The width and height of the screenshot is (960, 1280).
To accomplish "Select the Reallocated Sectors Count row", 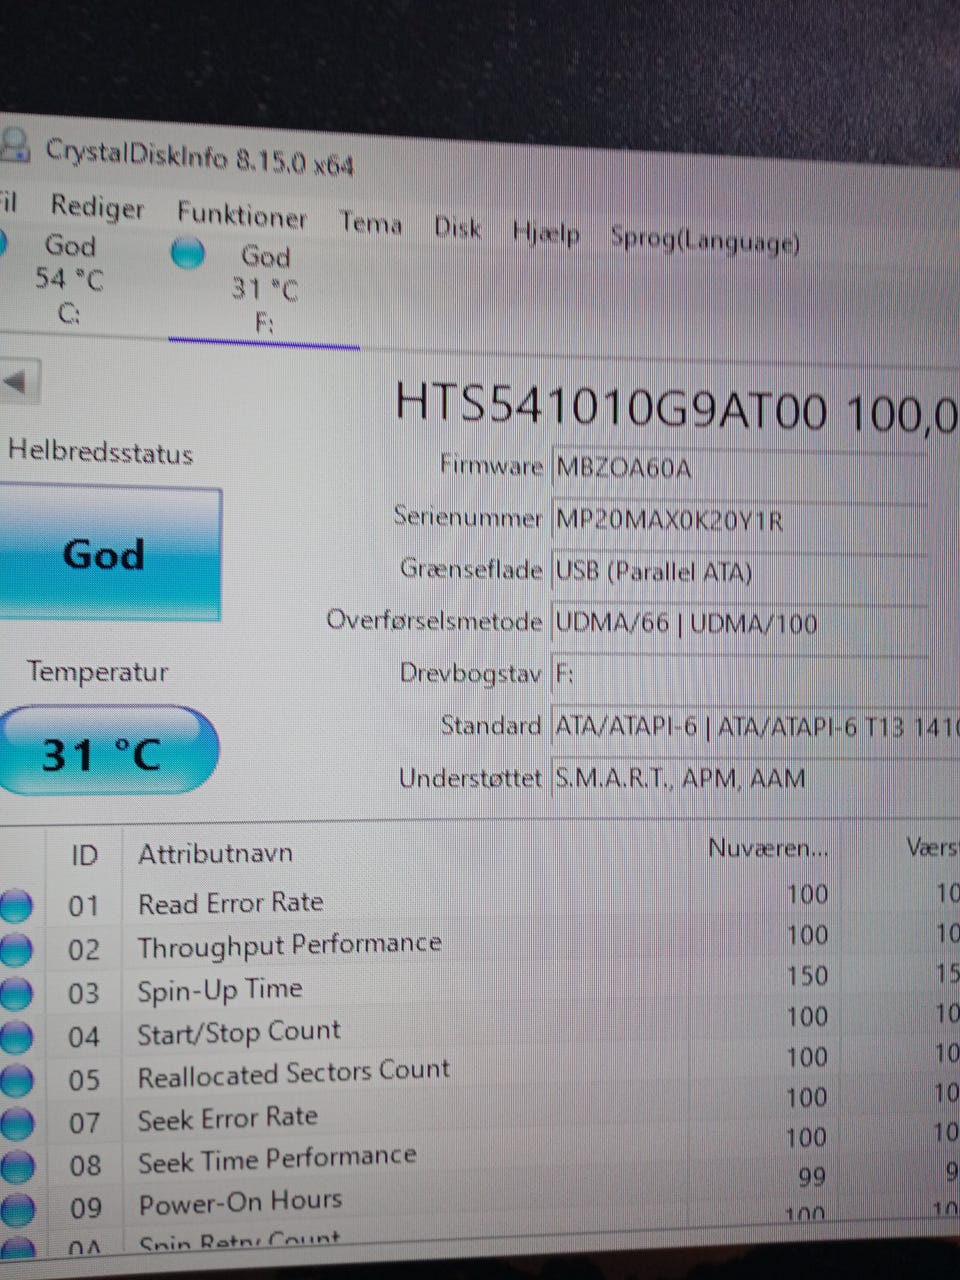I will [480, 1069].
